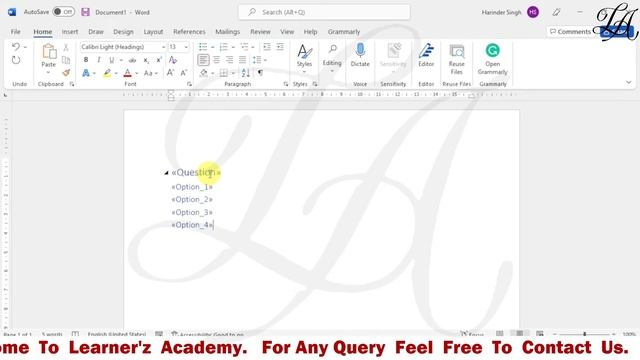Screen dimensions: 640x360
Task: Open the Paragraph dialog launcher
Action: coord(286,84)
